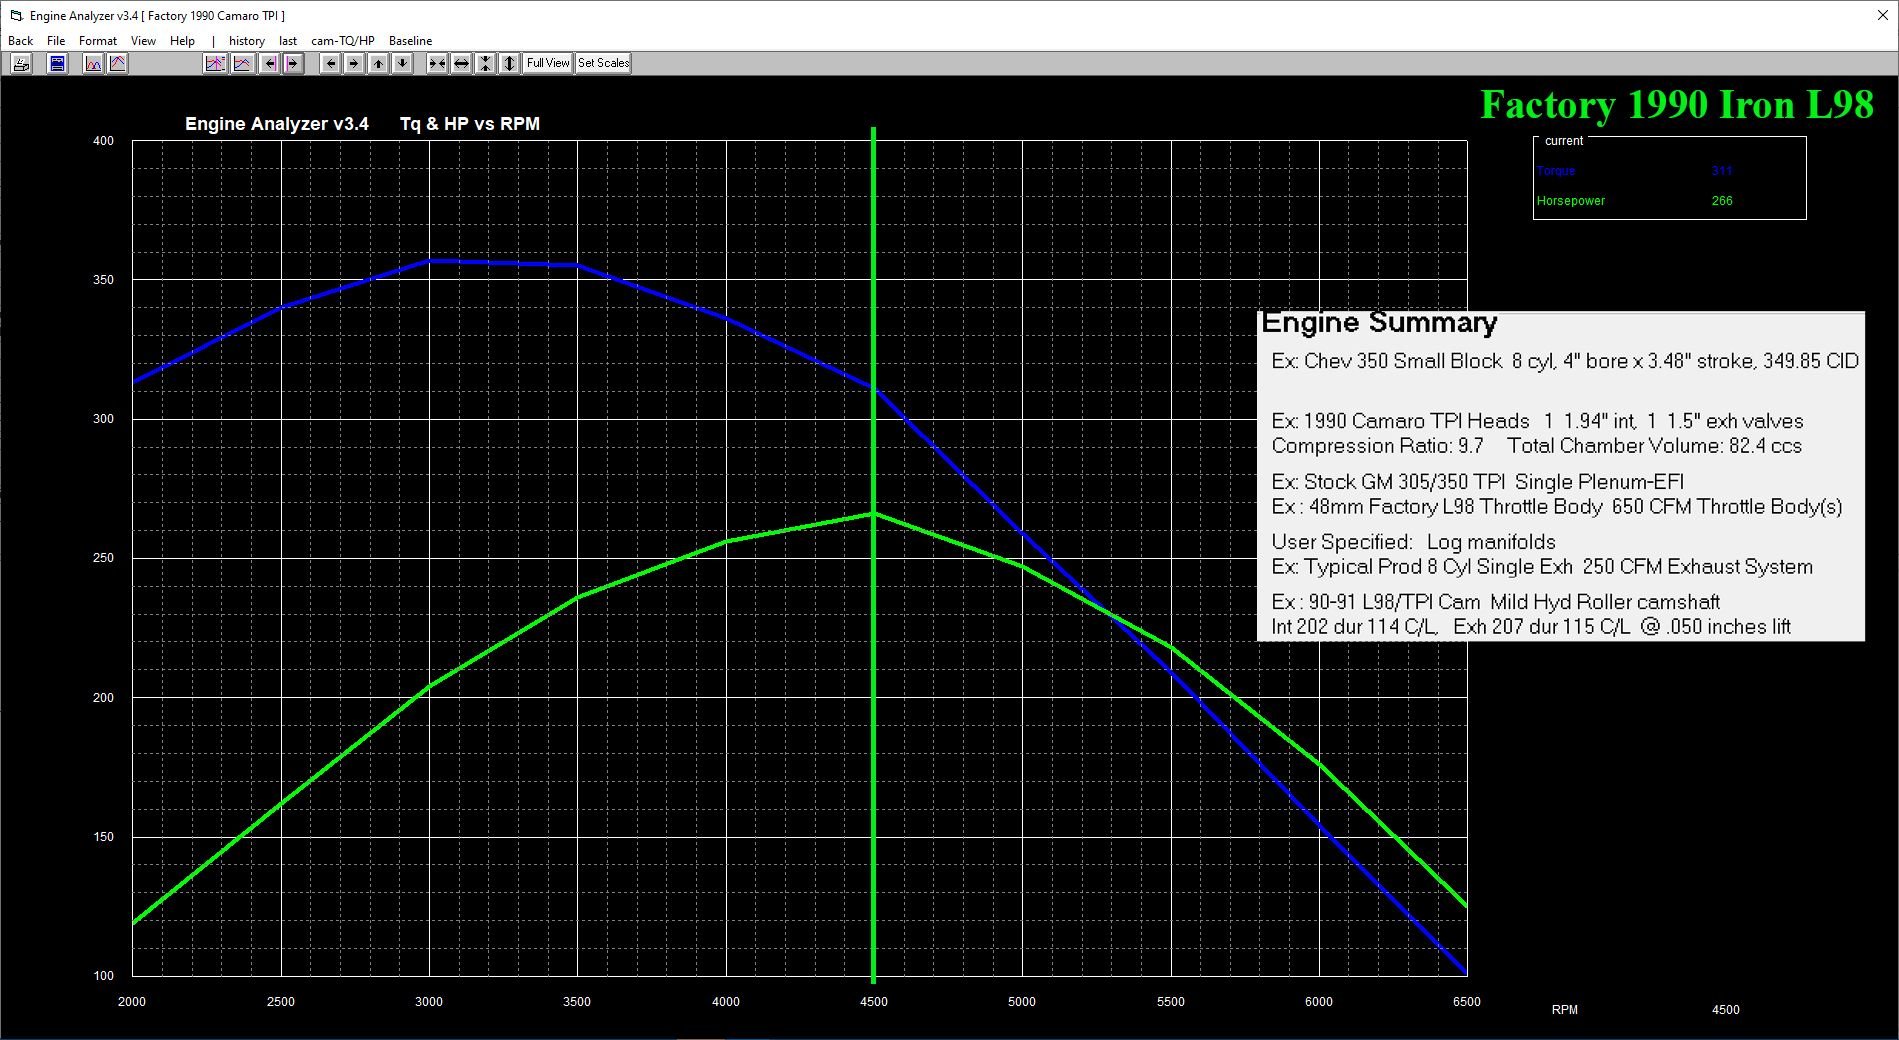Click the blue save disk icon
1899x1040 pixels.
point(57,63)
